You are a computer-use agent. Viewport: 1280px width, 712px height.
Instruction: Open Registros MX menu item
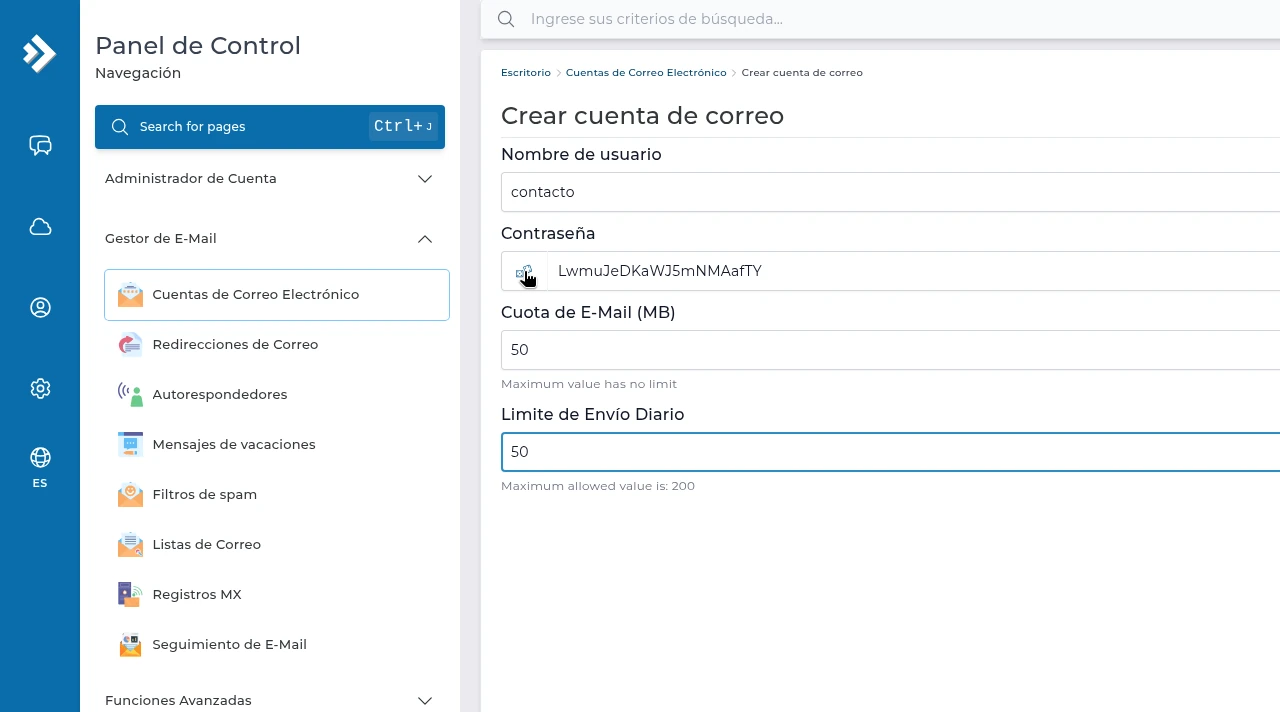coord(277,595)
